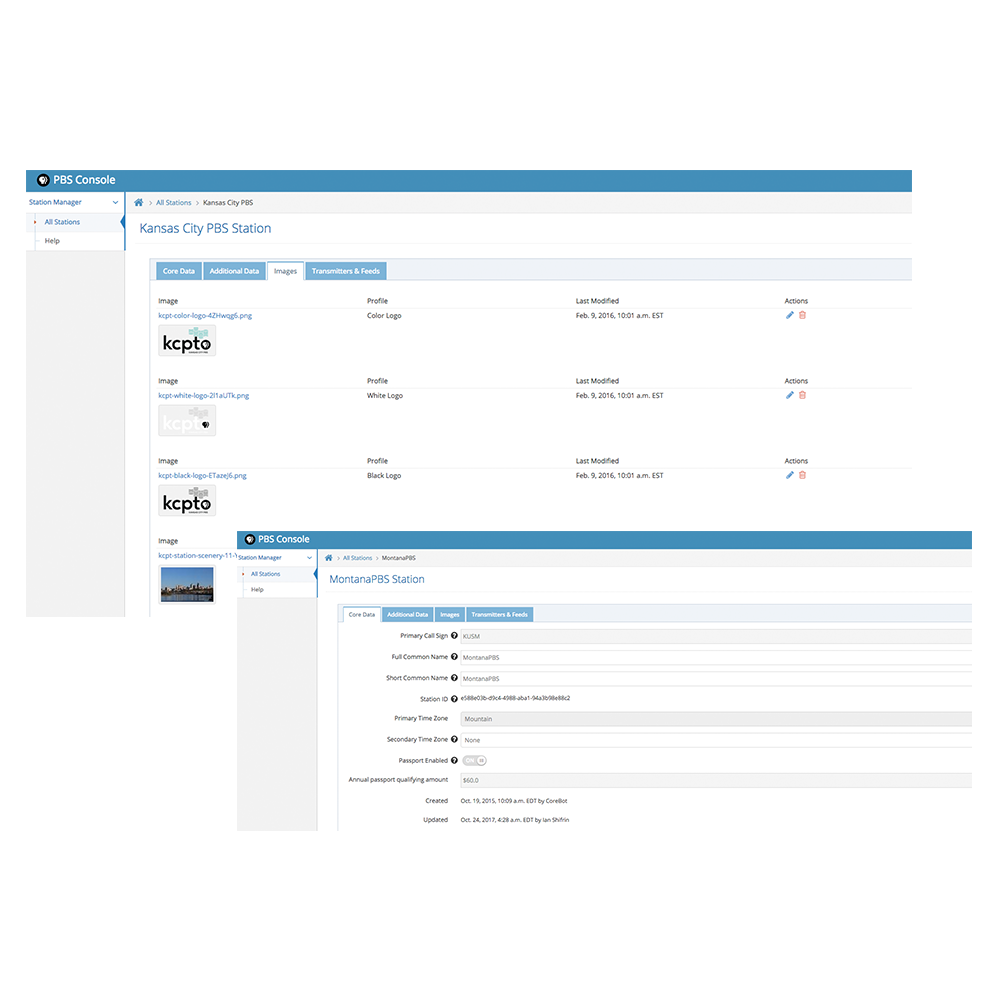Show help for Short Common Name field

(x=454, y=678)
